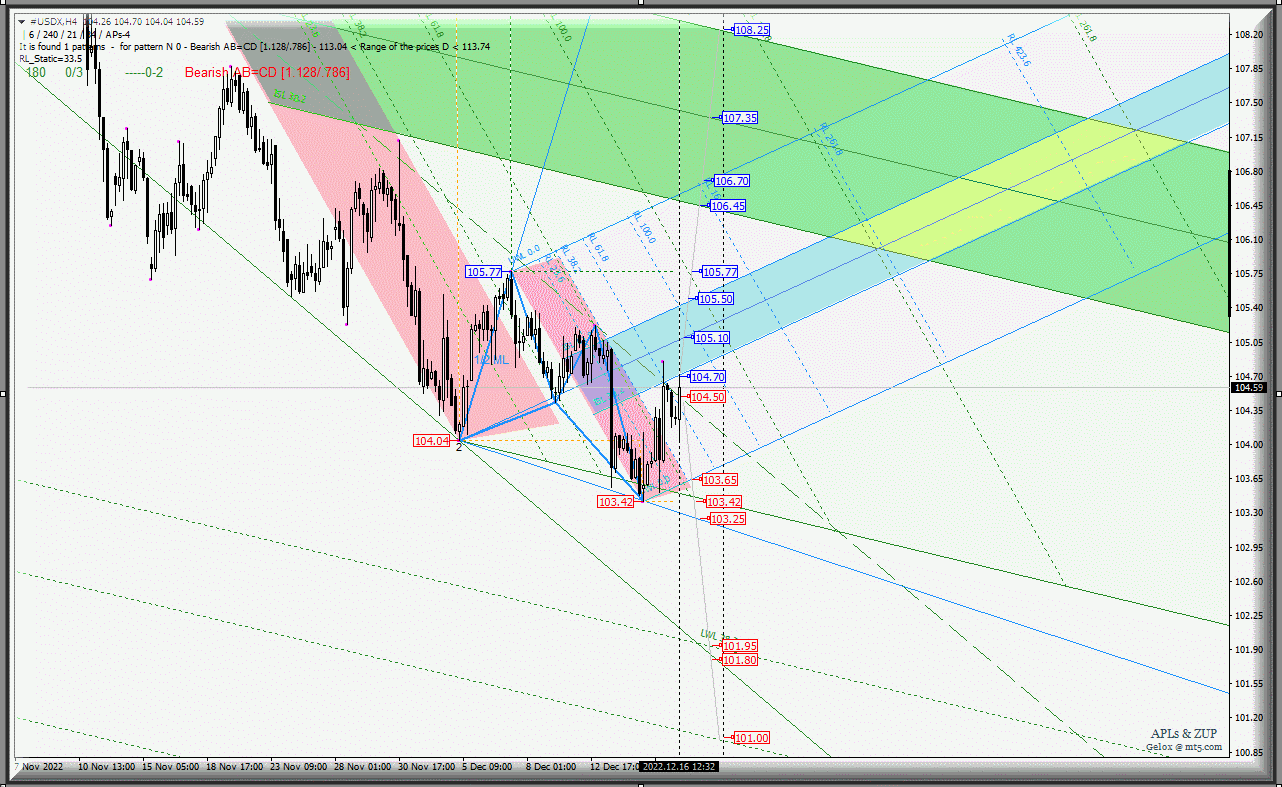Screen dimensions: 1282x787
Task: Select the 2022.12.16 12:32 time marker
Action: 680,767
